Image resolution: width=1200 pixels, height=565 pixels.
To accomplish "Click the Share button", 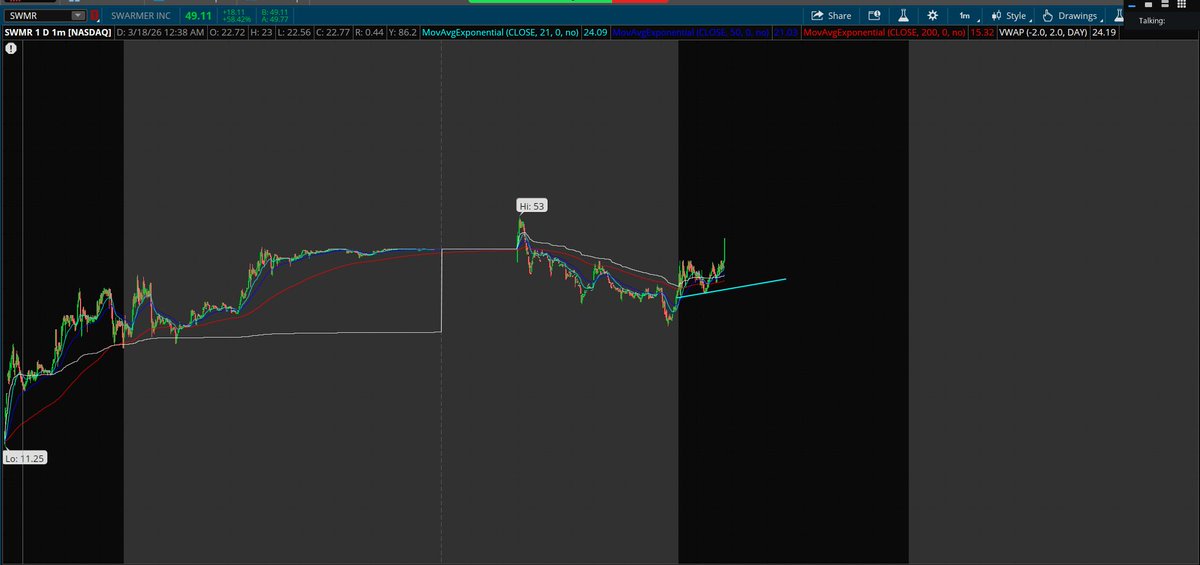I will 831,16.
